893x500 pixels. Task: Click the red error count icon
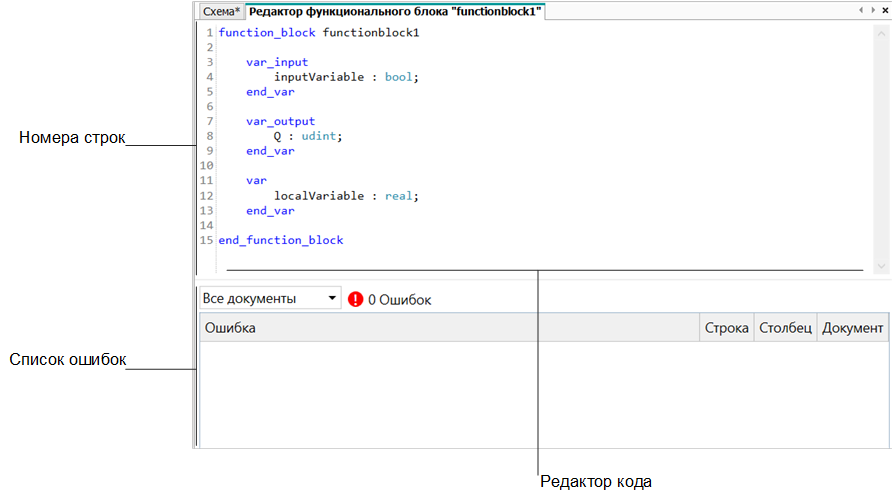(x=356, y=299)
